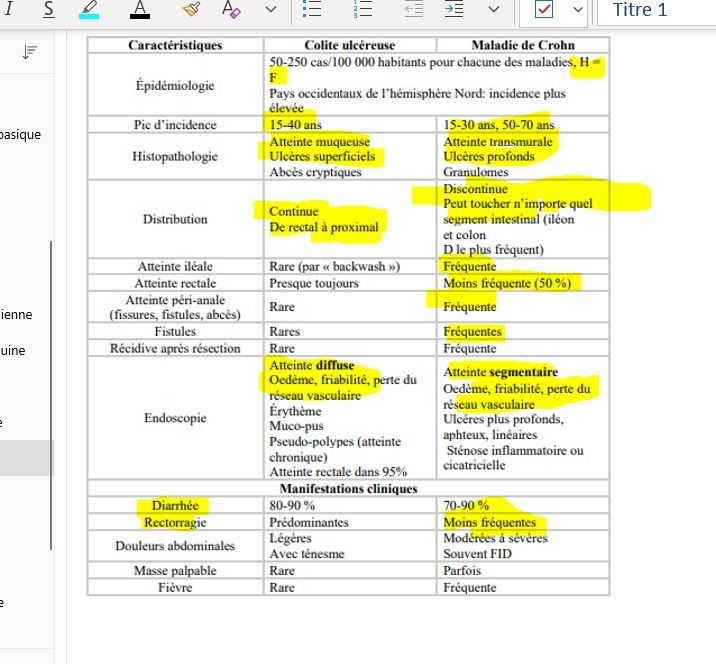Viewport: 716px width, 664px height.
Task: Select the 'Histopathologie' row label
Action: [175, 156]
